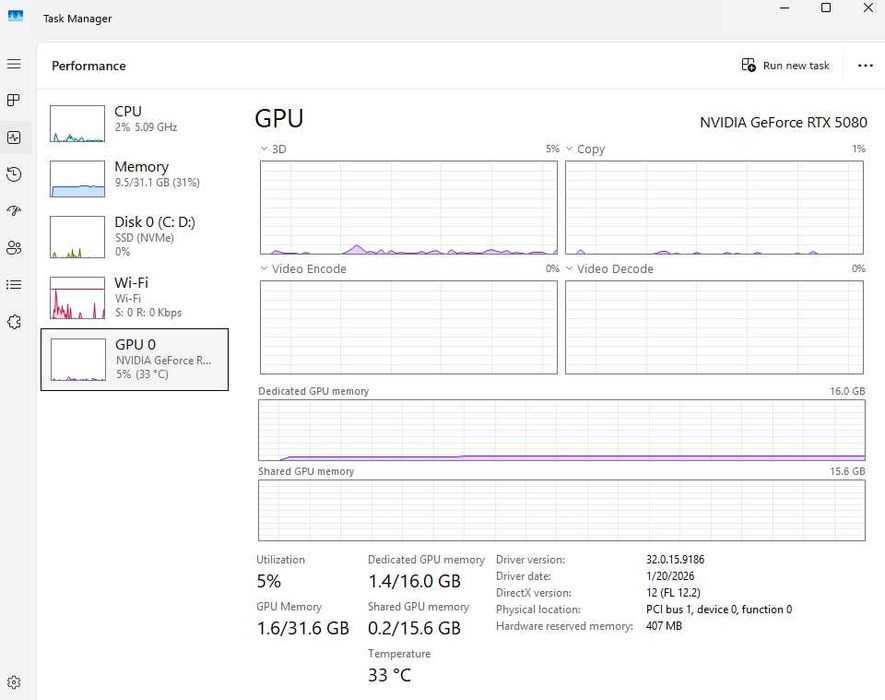Viewport: 885px width, 700px height.
Task: Click the GPU 0 mini graph
Action: pos(78,360)
